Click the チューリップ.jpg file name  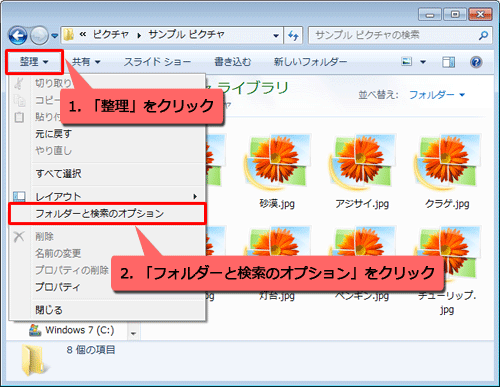tap(447, 302)
